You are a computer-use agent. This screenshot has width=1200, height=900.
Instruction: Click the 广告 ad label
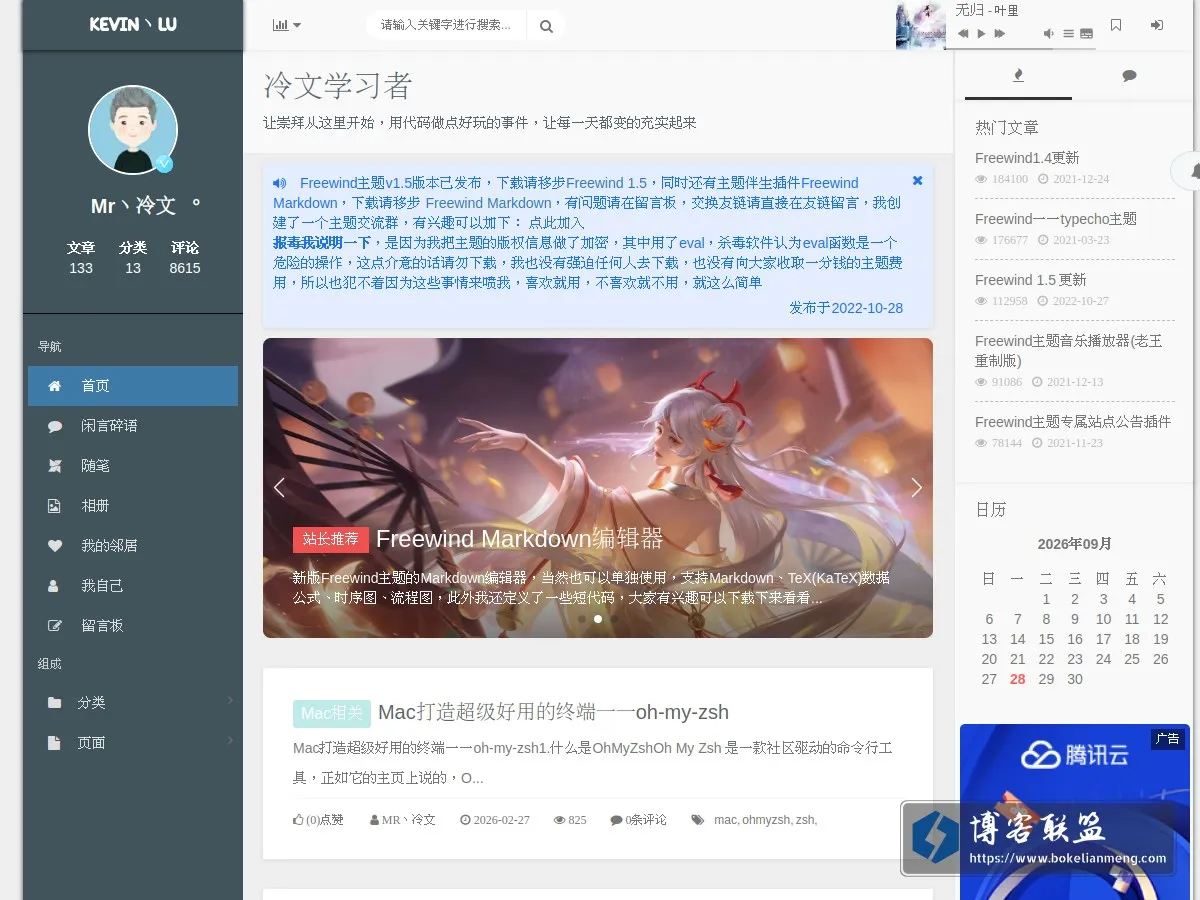[1168, 739]
